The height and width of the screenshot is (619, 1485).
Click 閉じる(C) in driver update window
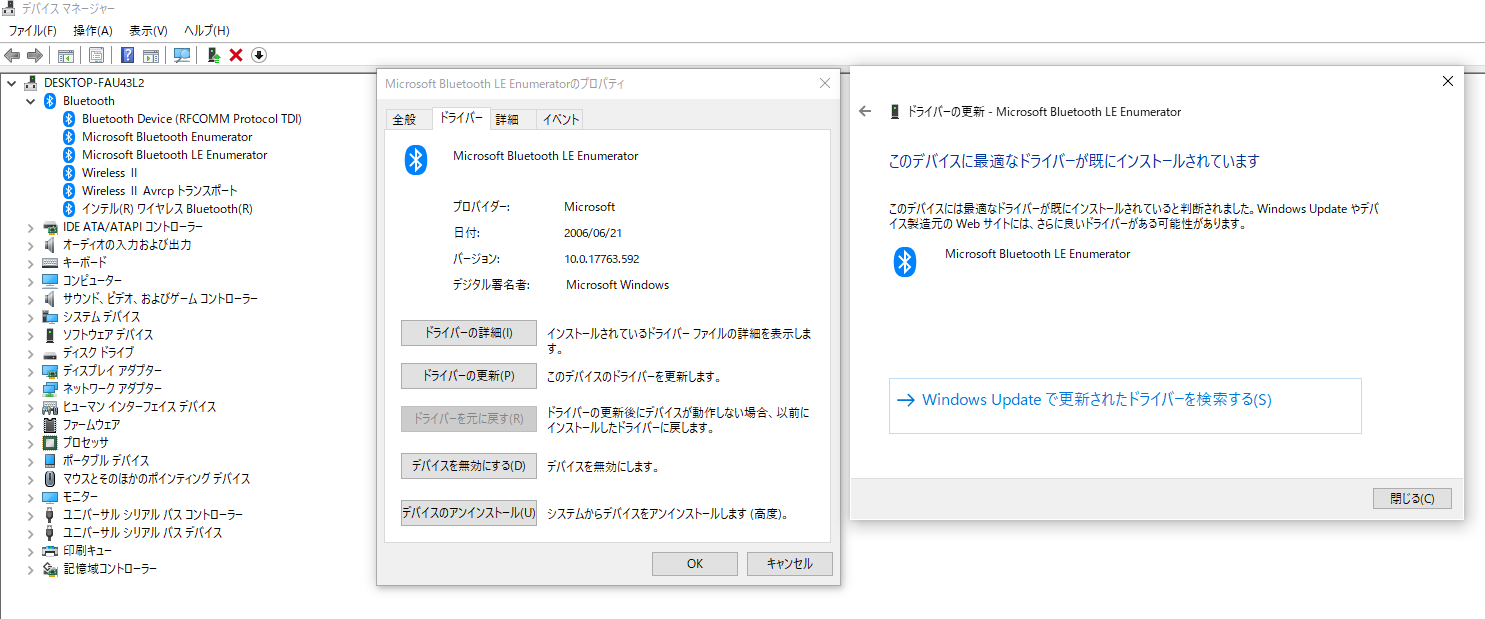pos(1411,499)
